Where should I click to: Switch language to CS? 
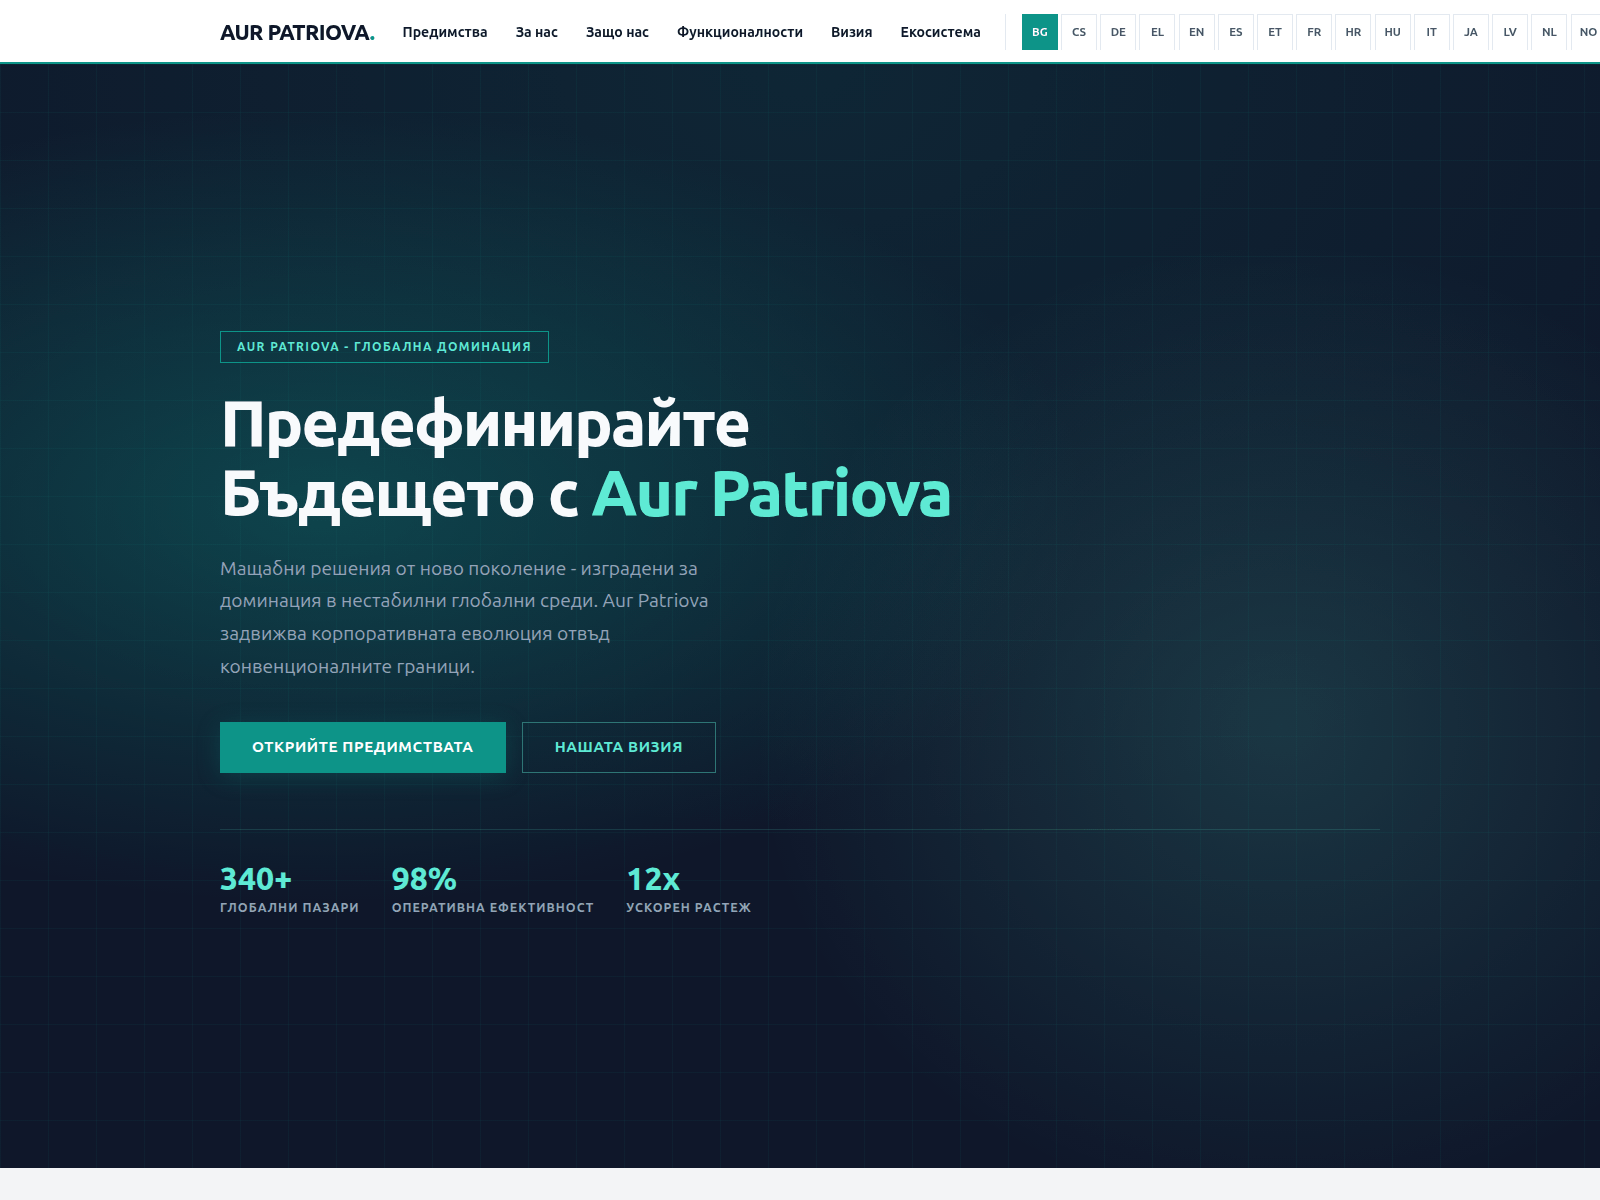[x=1079, y=32]
